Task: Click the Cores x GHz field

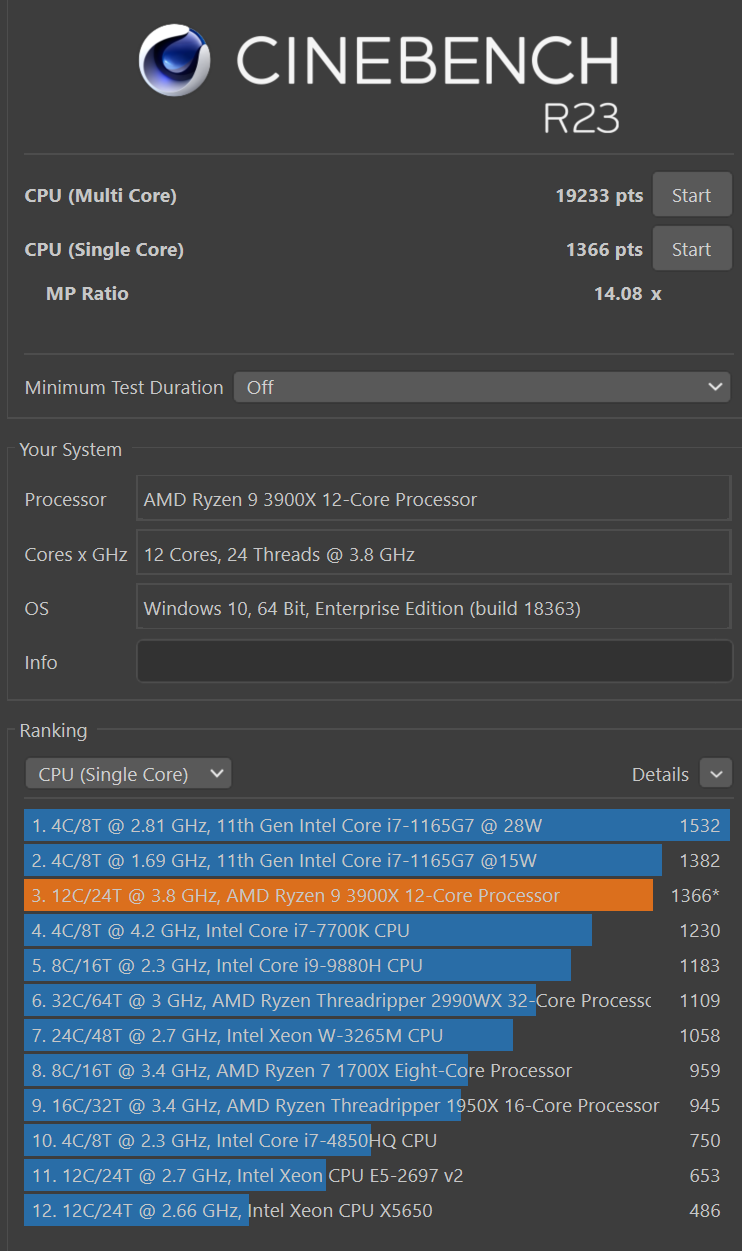Action: 433,554
